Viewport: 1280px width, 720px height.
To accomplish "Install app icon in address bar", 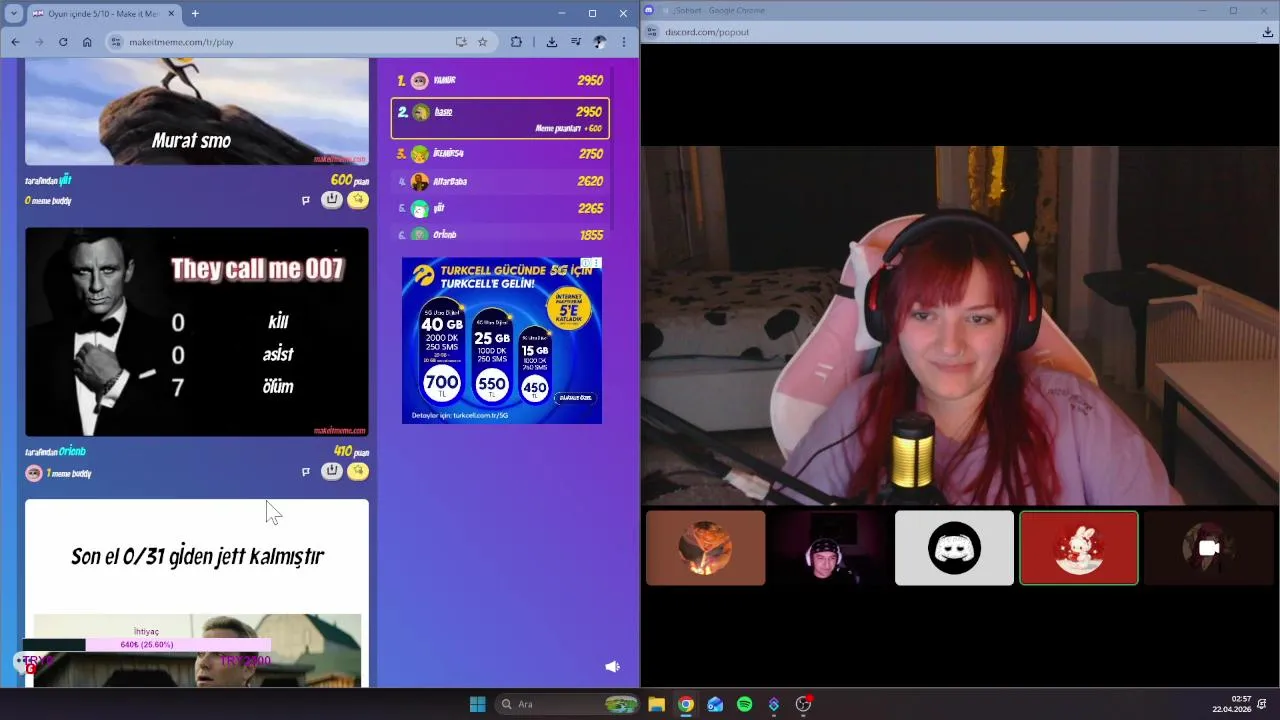I will coord(461,42).
